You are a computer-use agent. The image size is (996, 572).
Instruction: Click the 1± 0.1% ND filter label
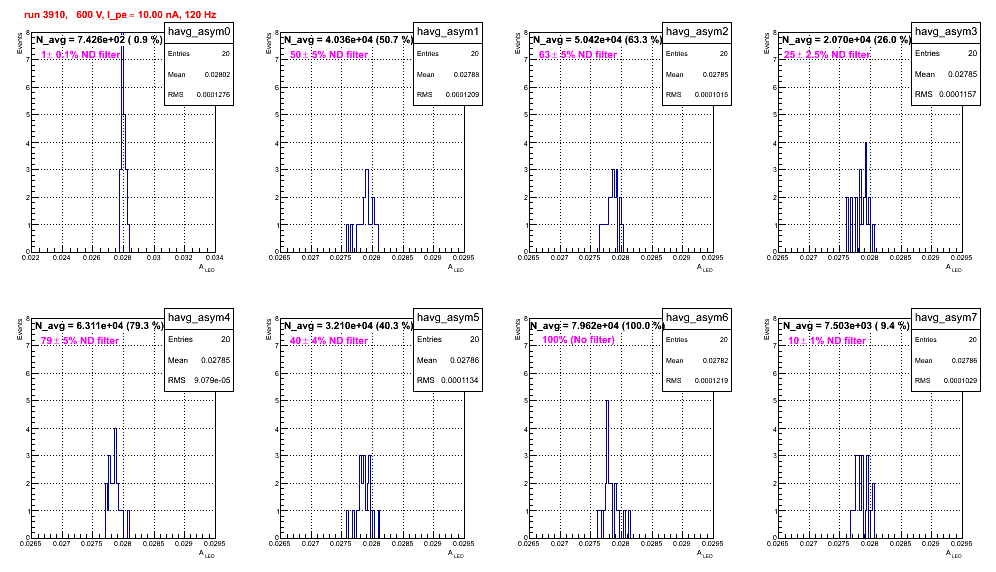click(x=81, y=55)
